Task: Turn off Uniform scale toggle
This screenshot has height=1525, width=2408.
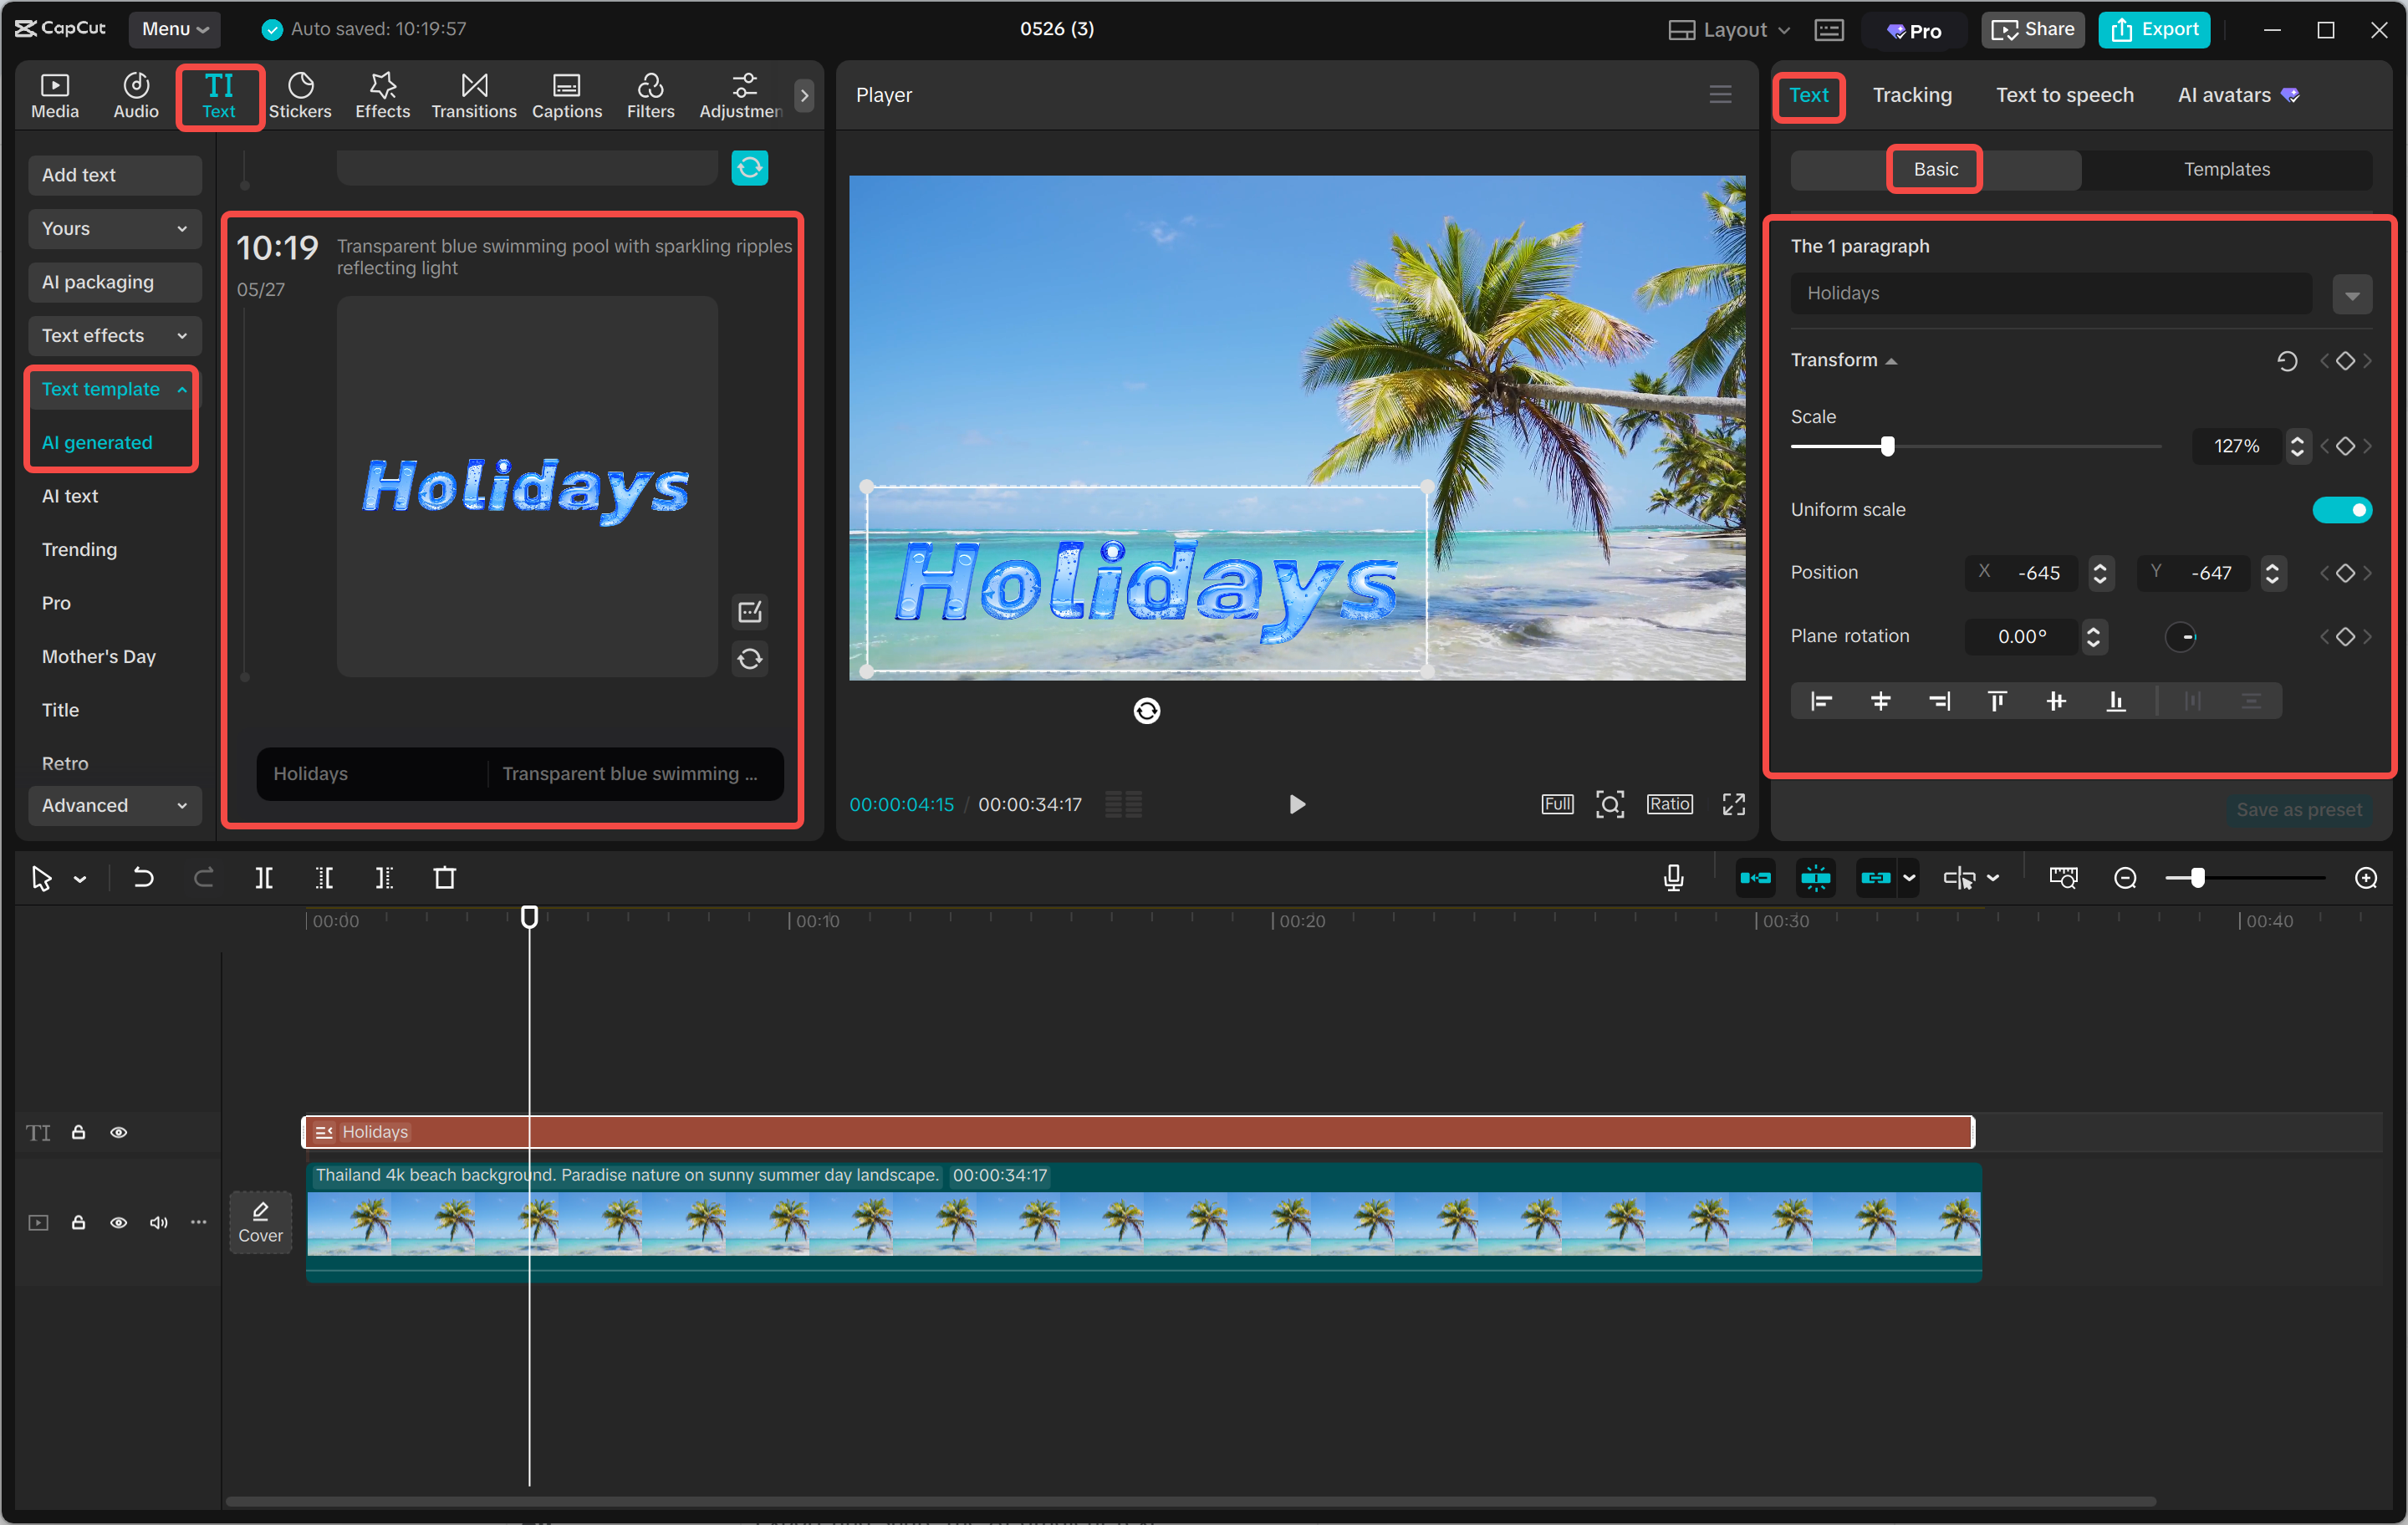Action: [2341, 510]
